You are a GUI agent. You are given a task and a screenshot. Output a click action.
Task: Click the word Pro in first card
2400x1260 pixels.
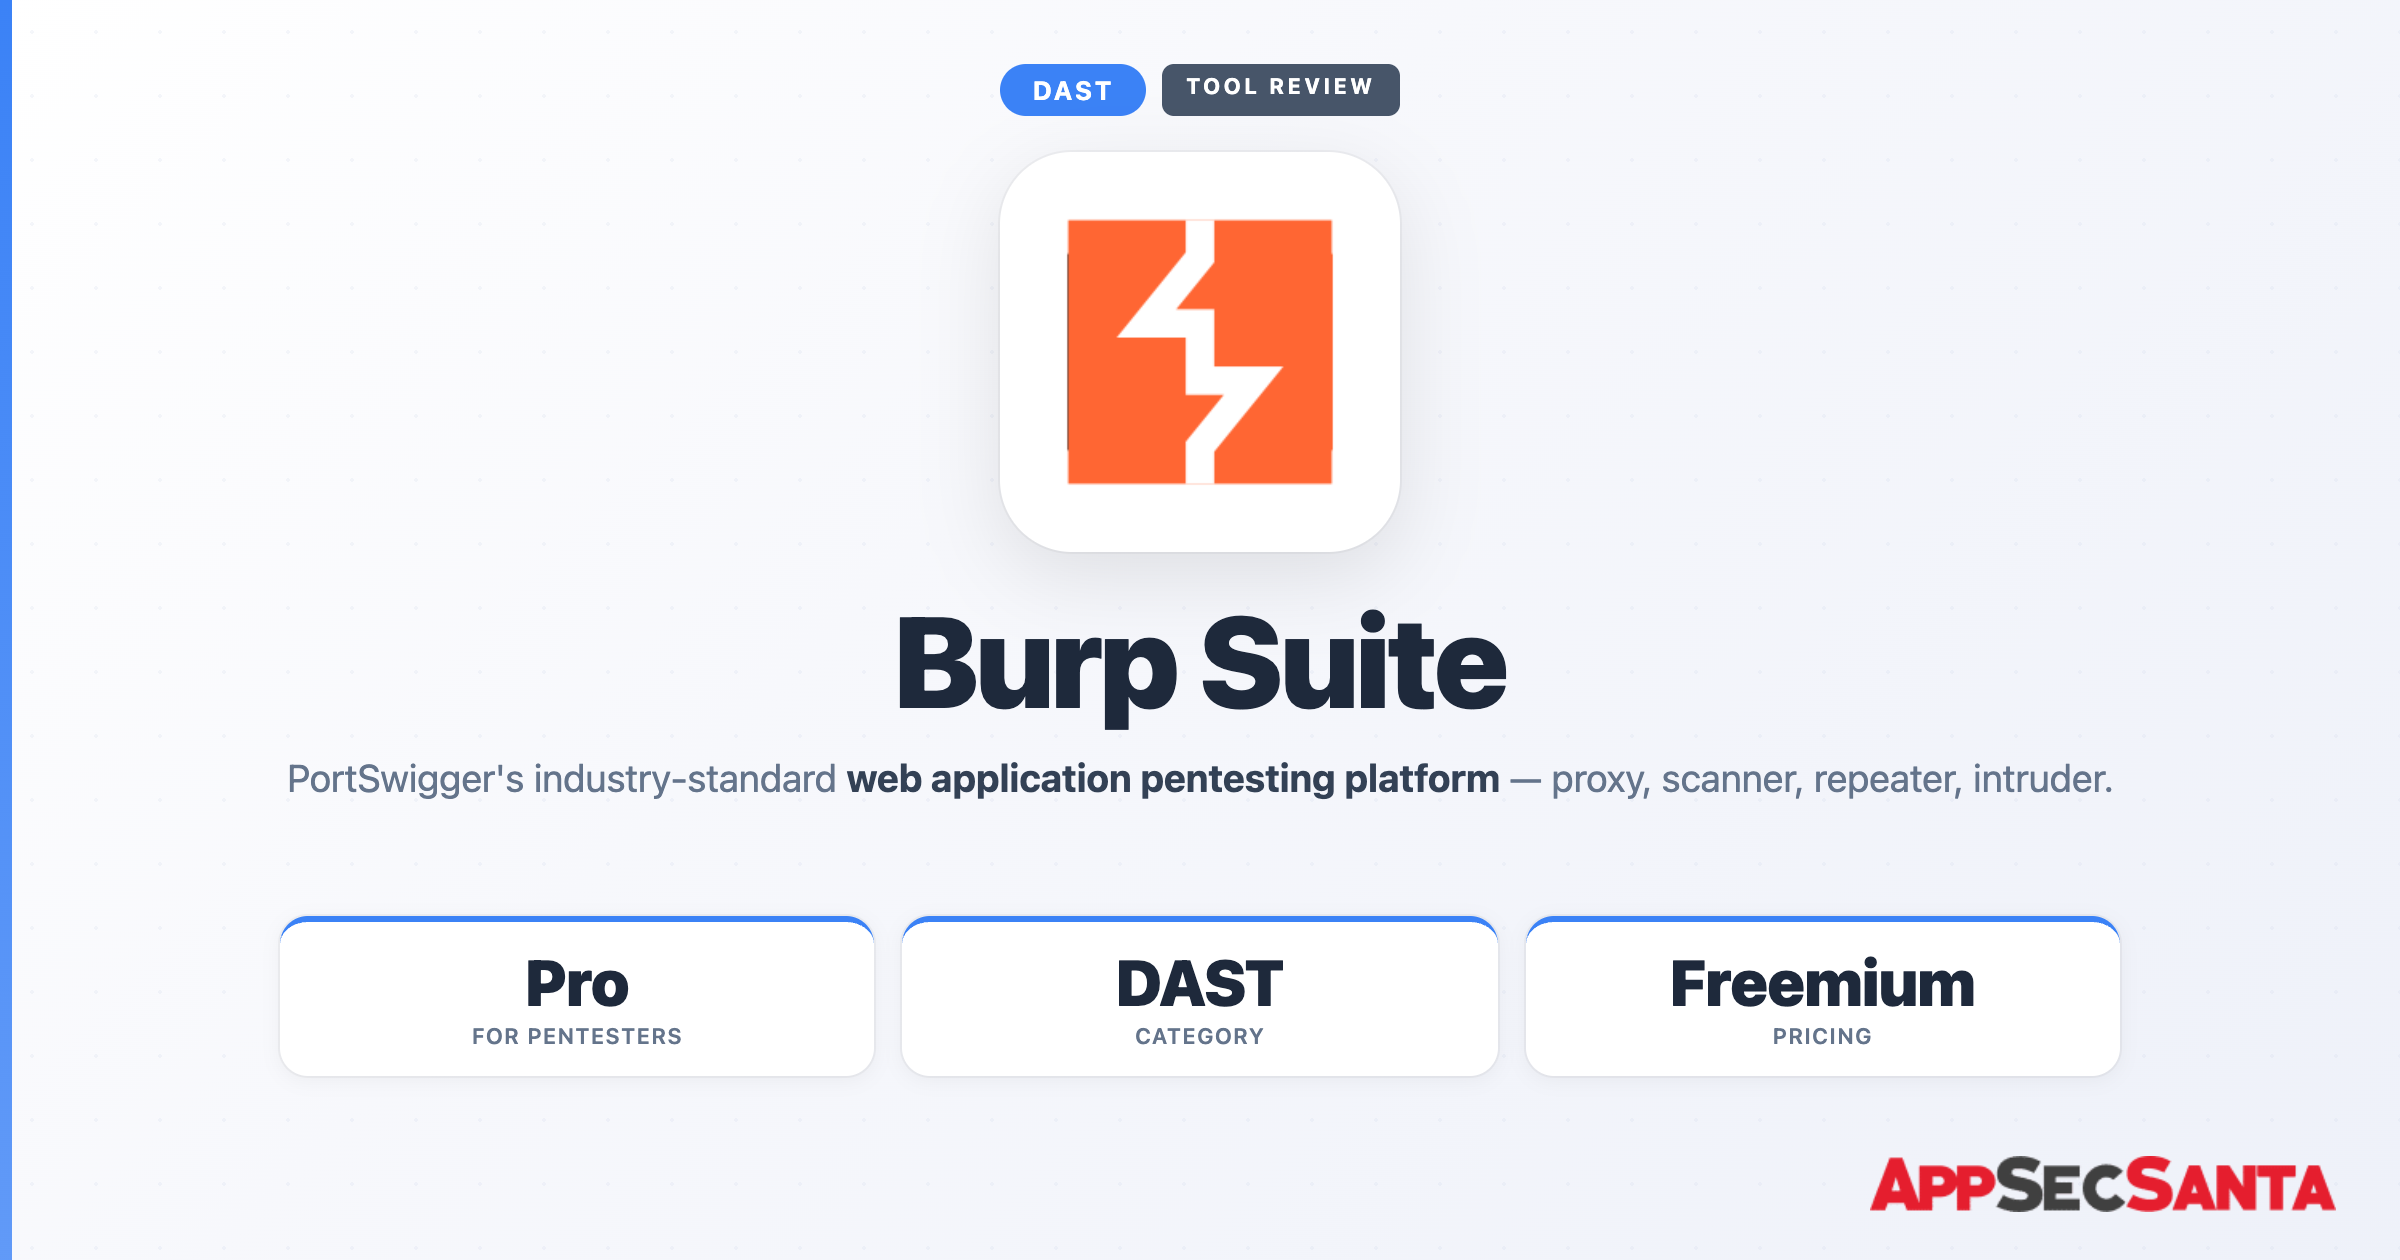577,984
